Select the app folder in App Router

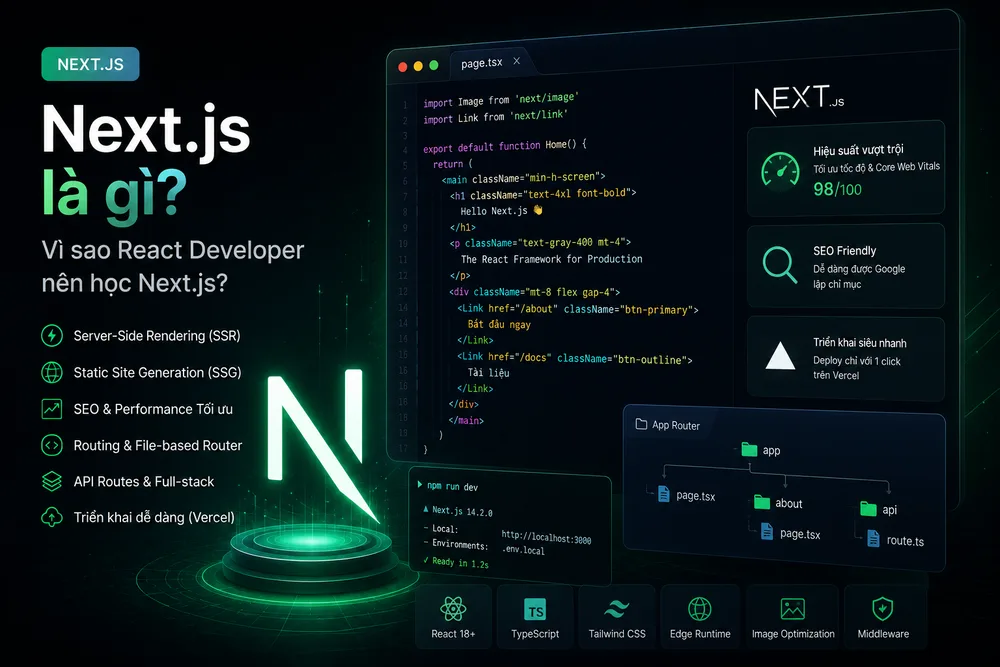point(760,450)
